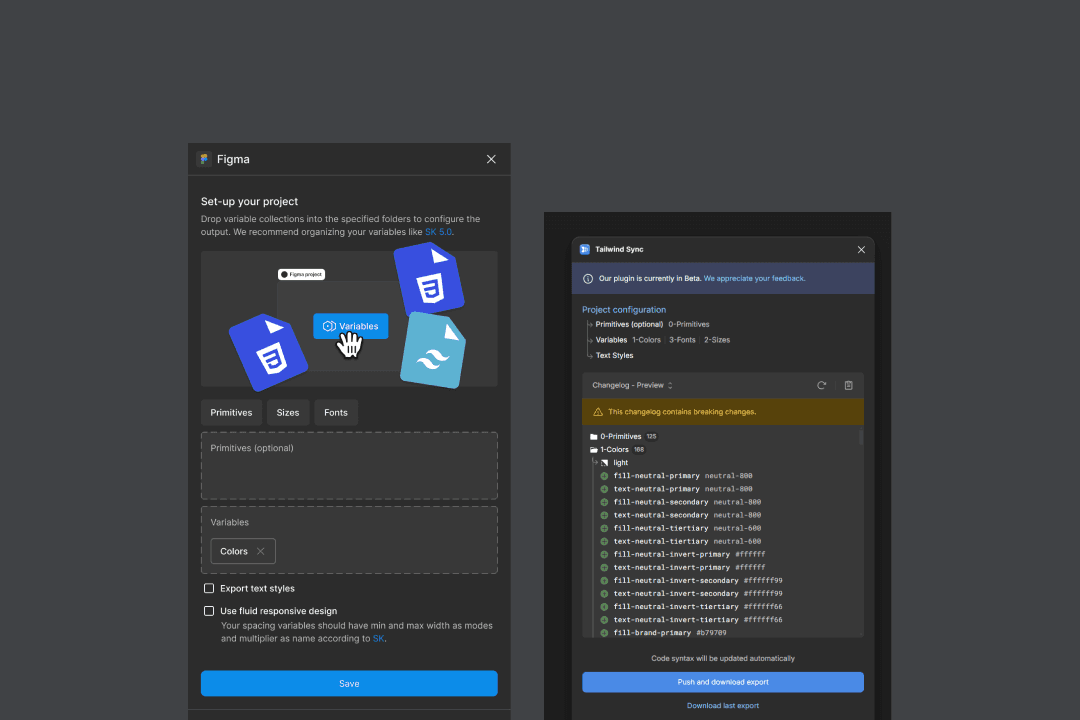Click the plus icon beside text-neutral-invert-tiertiary

604,620
